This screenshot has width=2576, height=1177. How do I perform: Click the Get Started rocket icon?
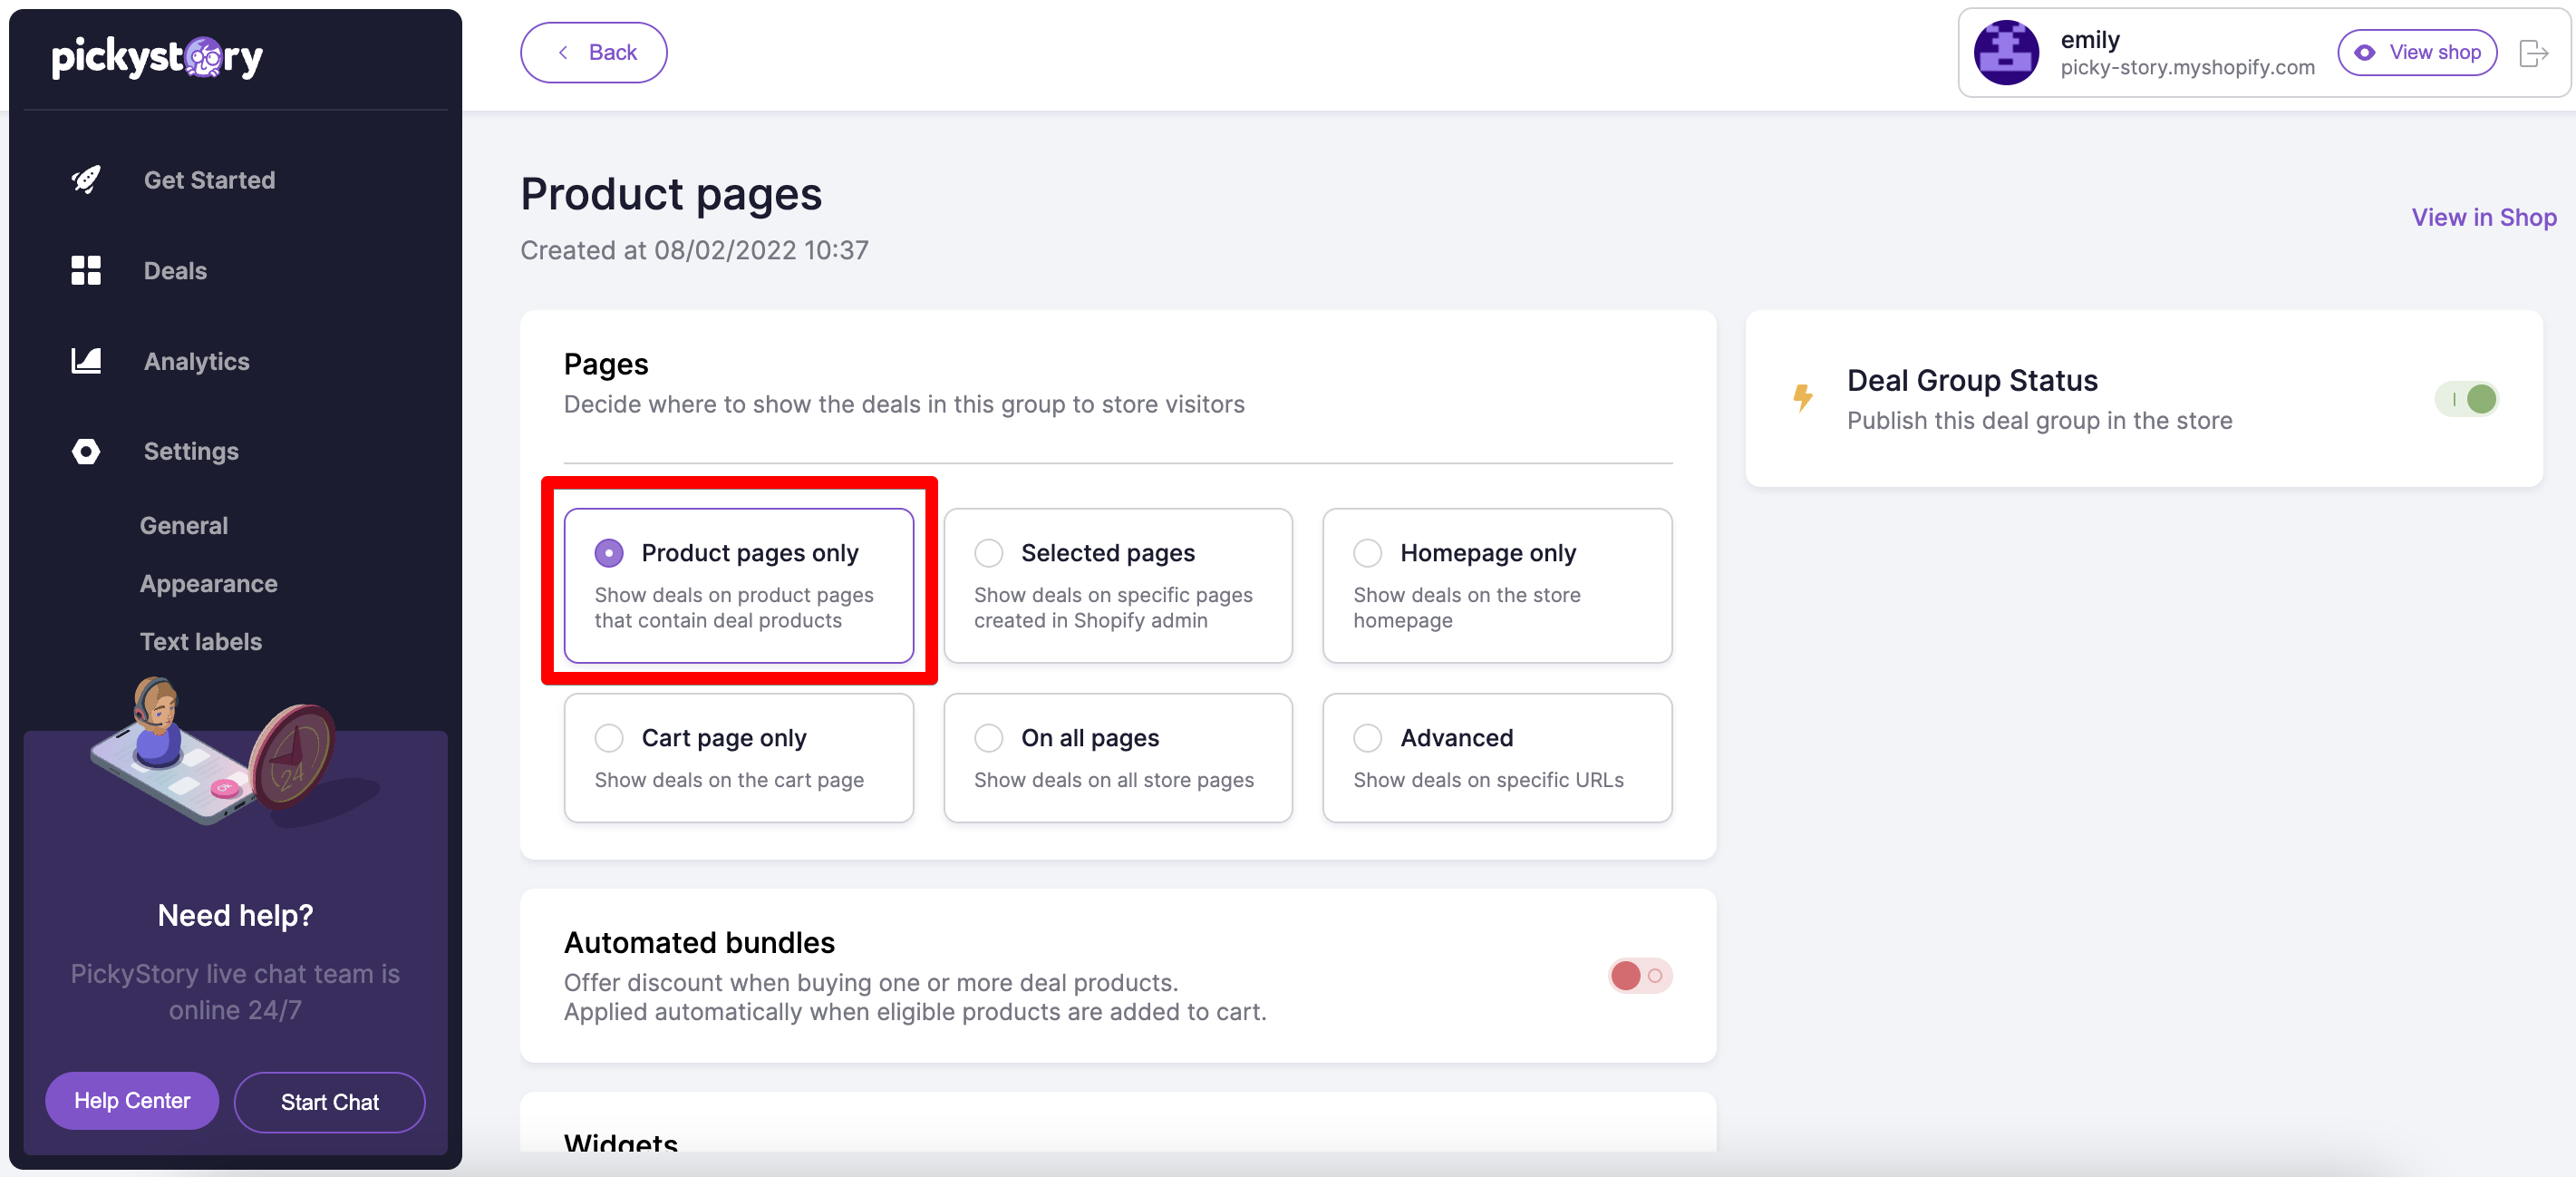pyautogui.click(x=86, y=180)
